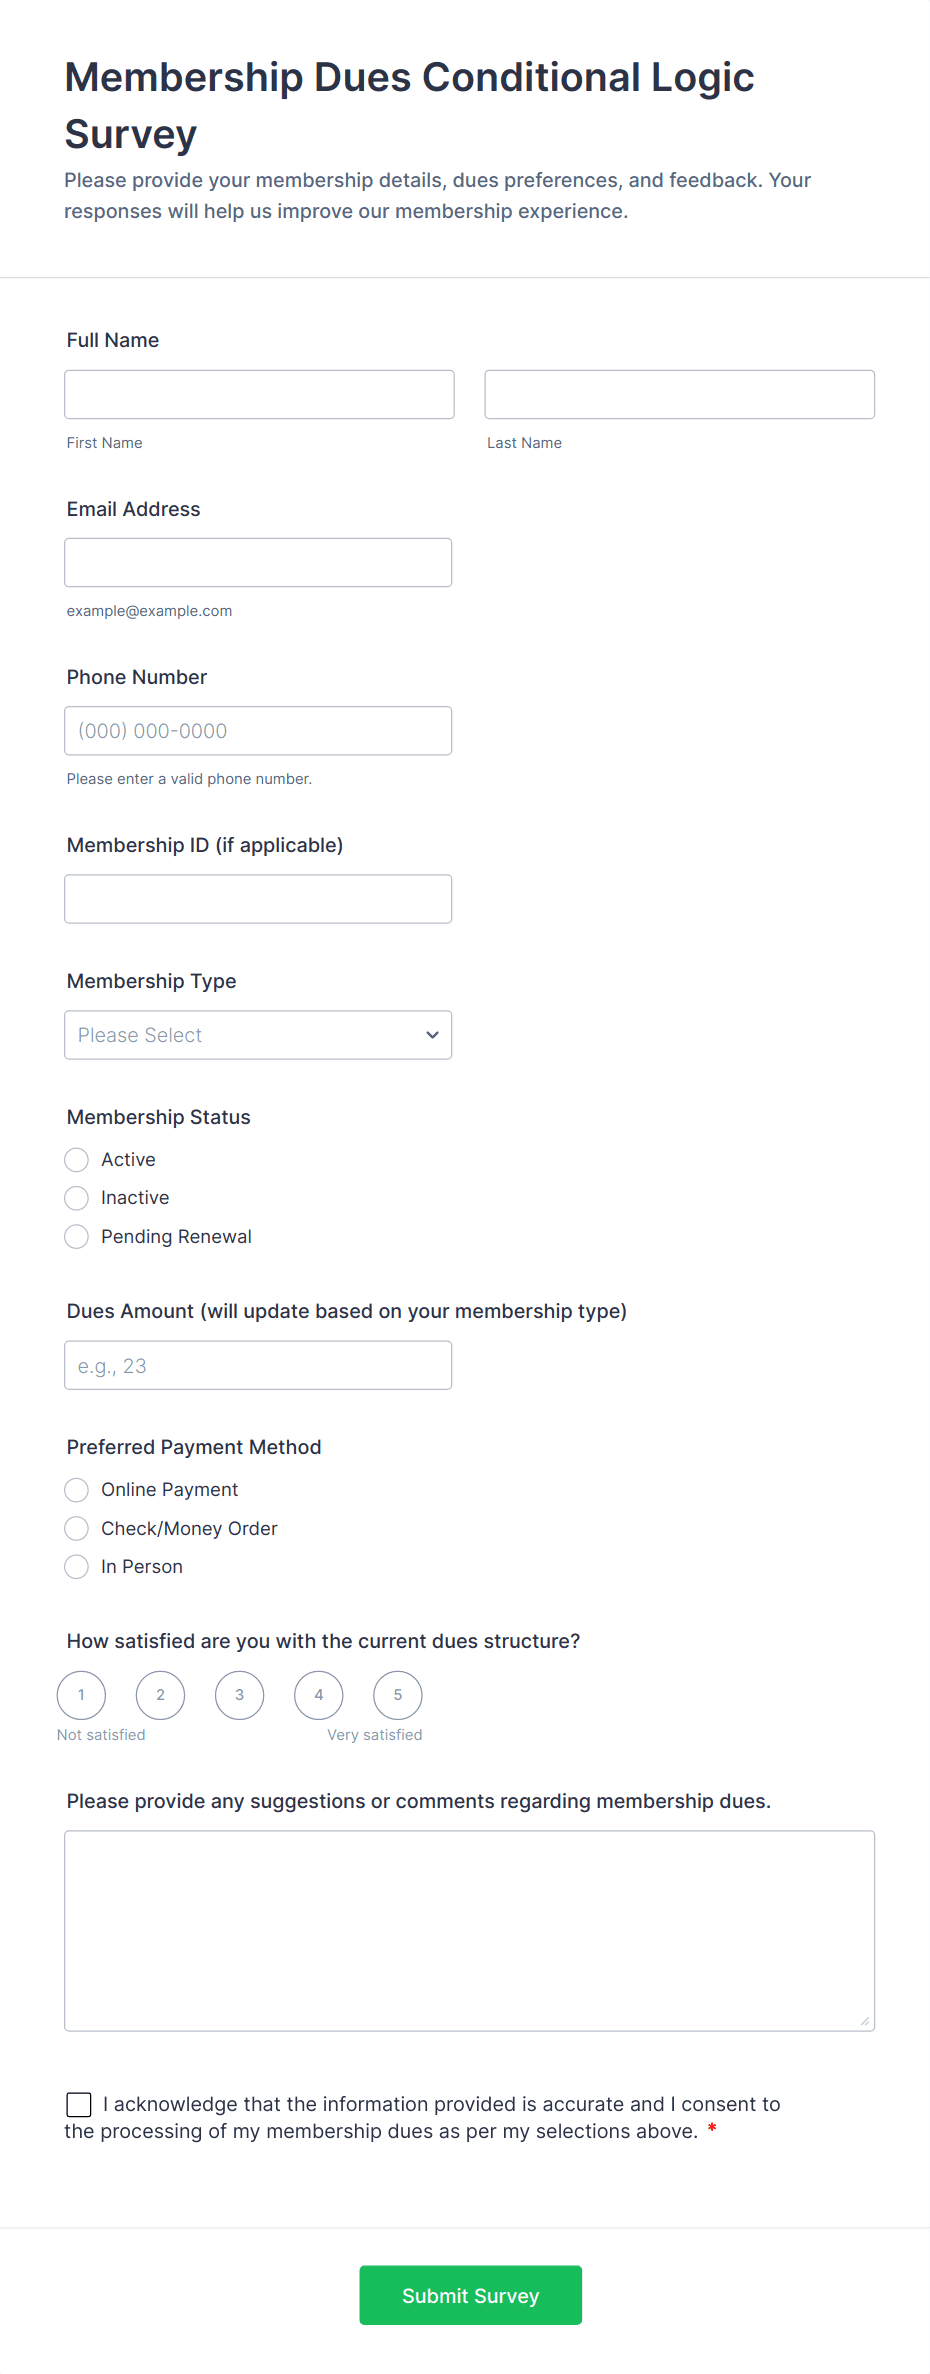Select In Person payment method
Viewport: 930px width, 2374px height.
click(x=77, y=1567)
